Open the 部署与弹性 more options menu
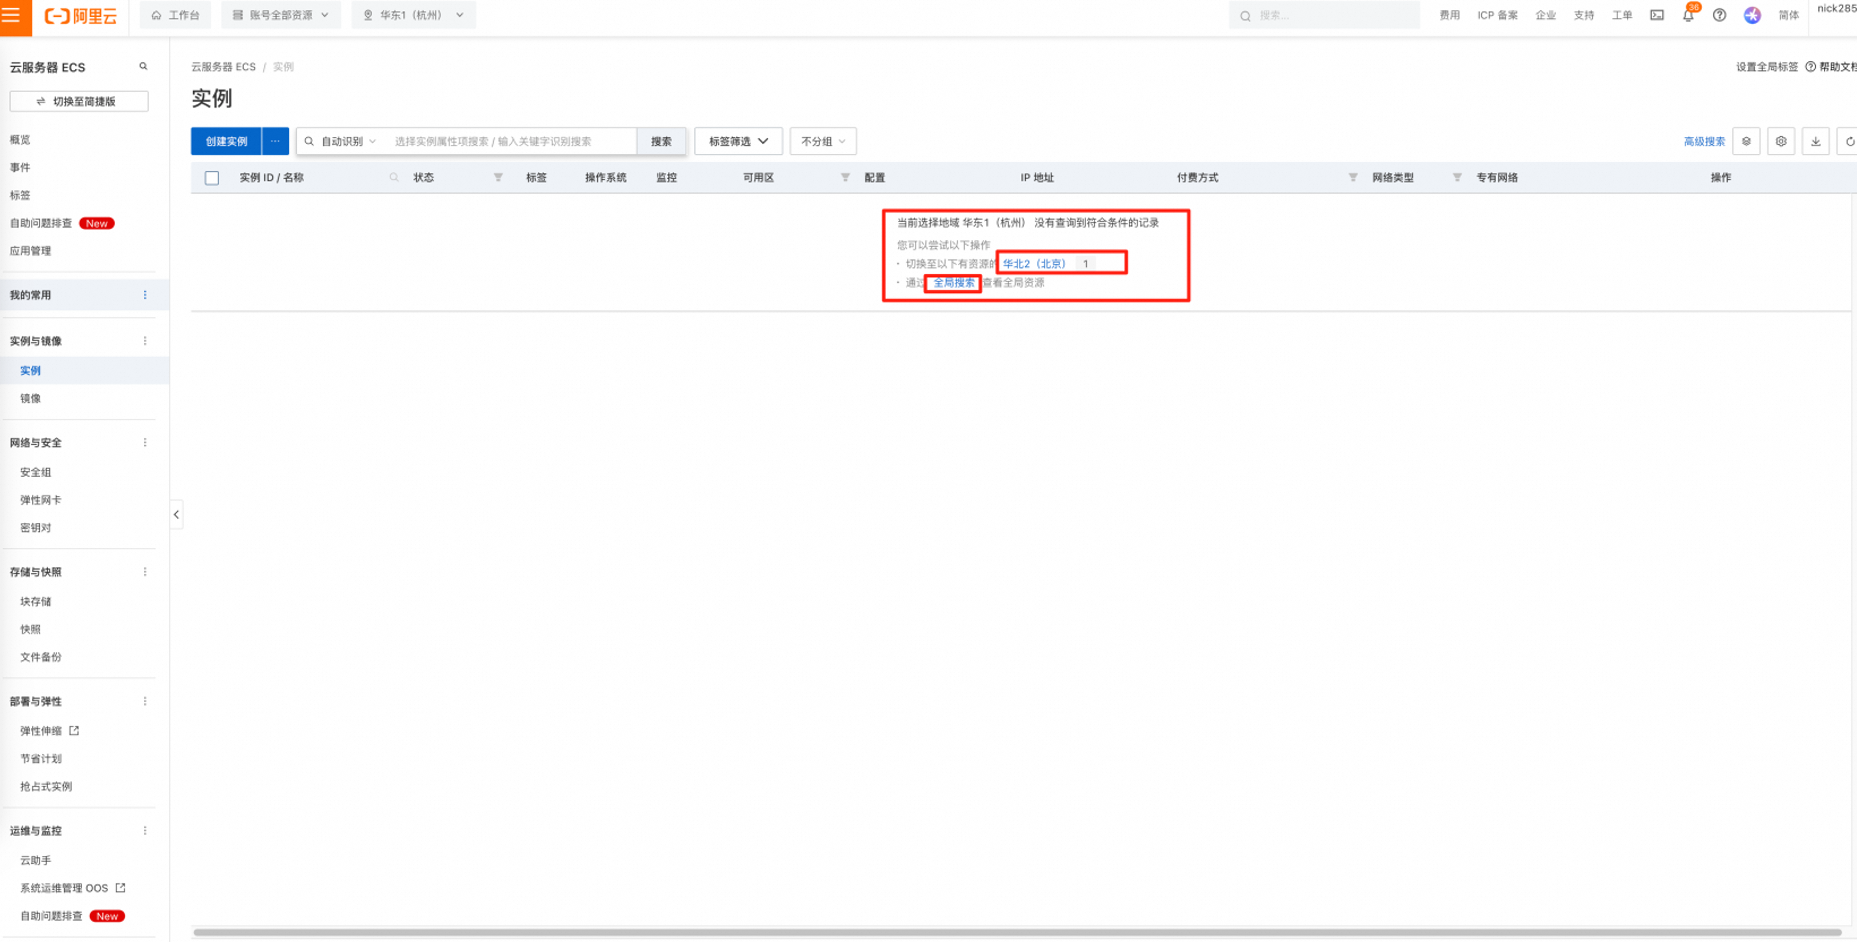1857x942 pixels. coord(145,701)
